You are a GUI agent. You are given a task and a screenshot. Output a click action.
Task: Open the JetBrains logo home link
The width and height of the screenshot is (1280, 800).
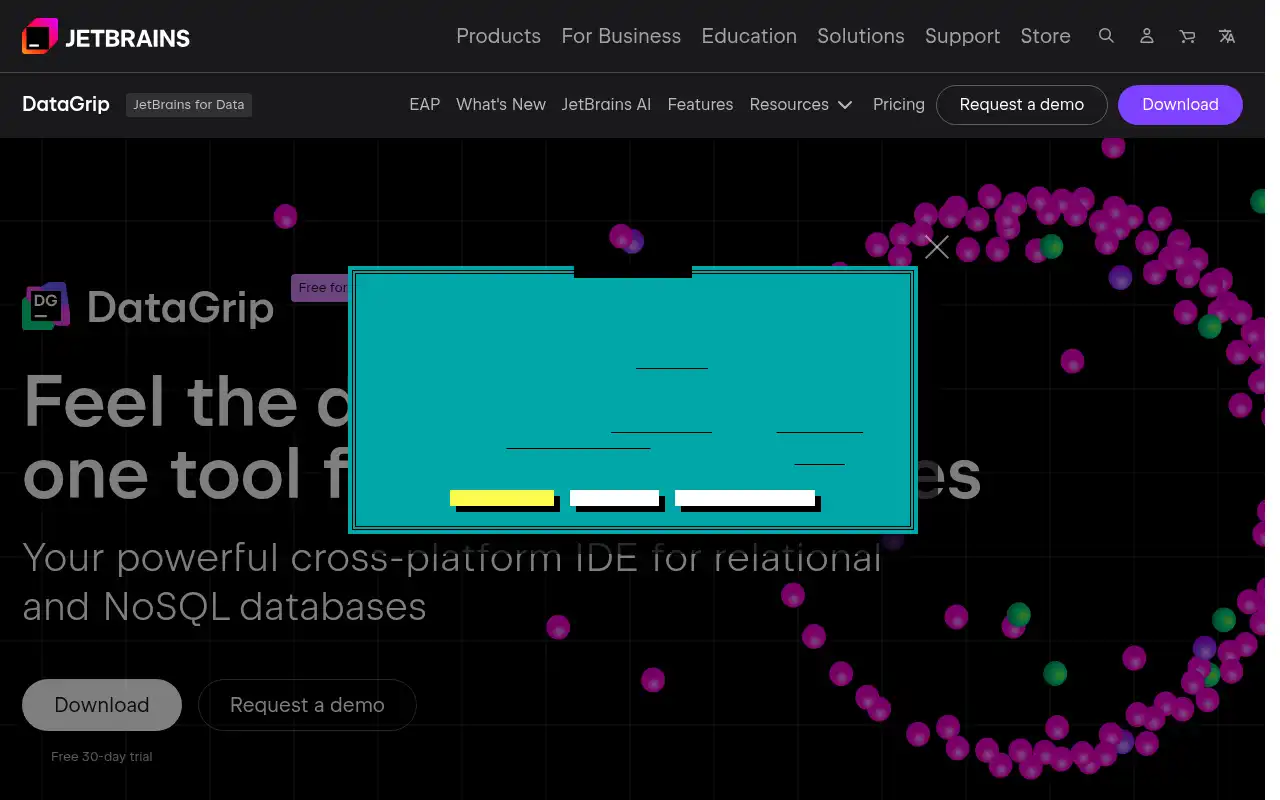pyautogui.click(x=105, y=37)
